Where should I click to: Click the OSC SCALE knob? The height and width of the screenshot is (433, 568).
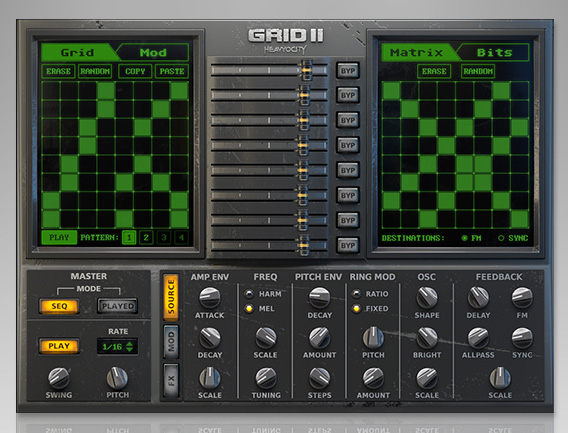[427, 378]
